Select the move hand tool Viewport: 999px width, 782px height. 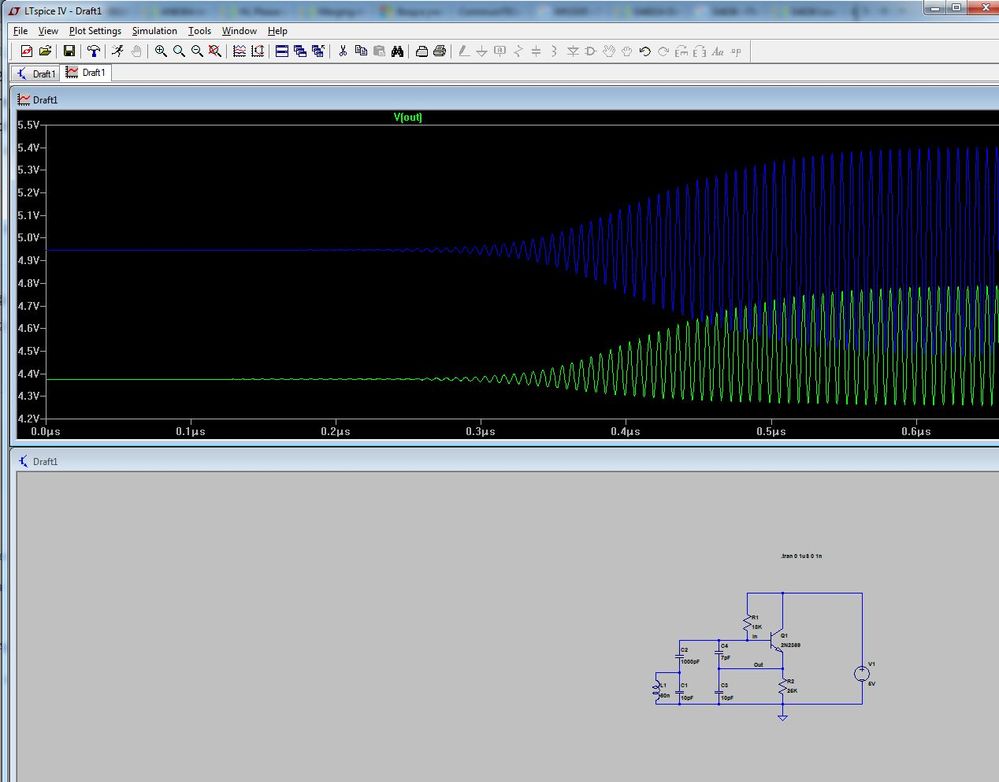[x=608, y=51]
